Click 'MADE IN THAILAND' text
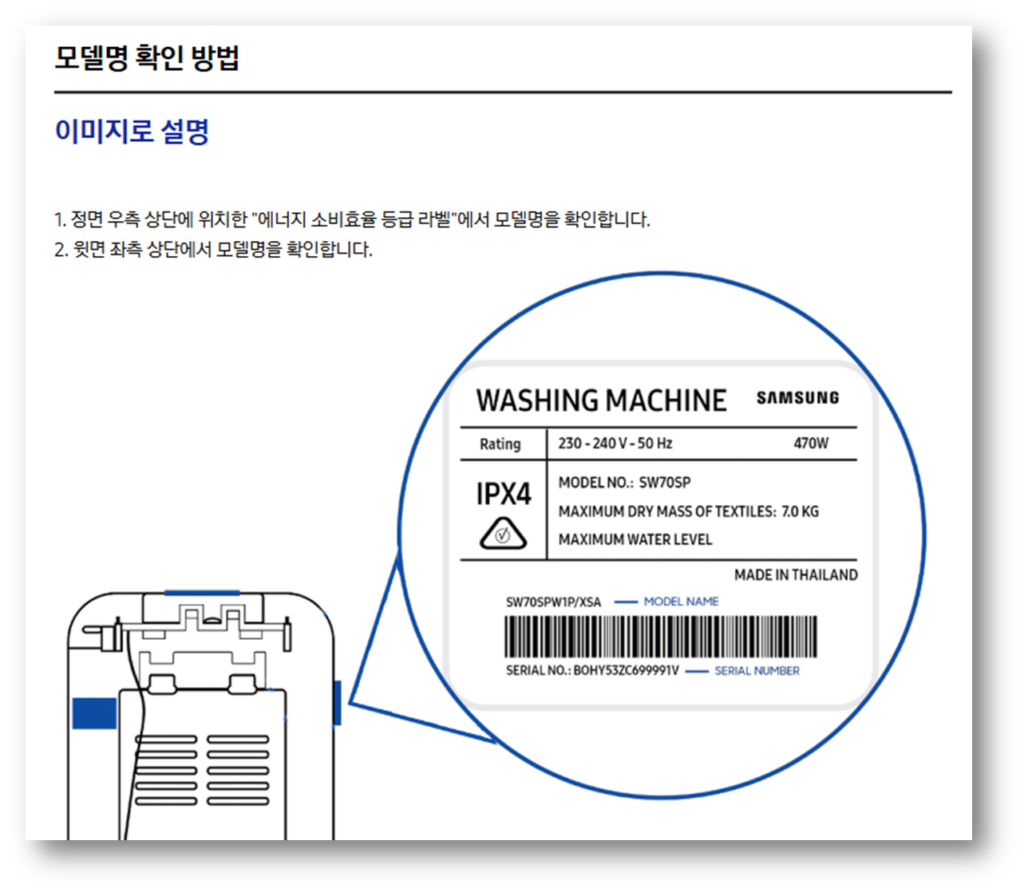Viewport: 1024px width, 892px height. 795,575
